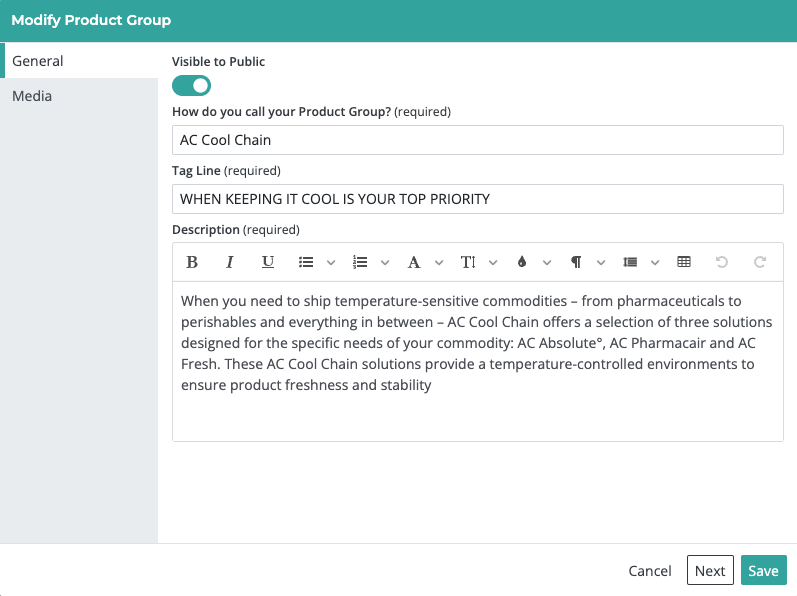This screenshot has width=797, height=596.
Task: Expand line height dropdown arrow
Action: click(x=655, y=263)
